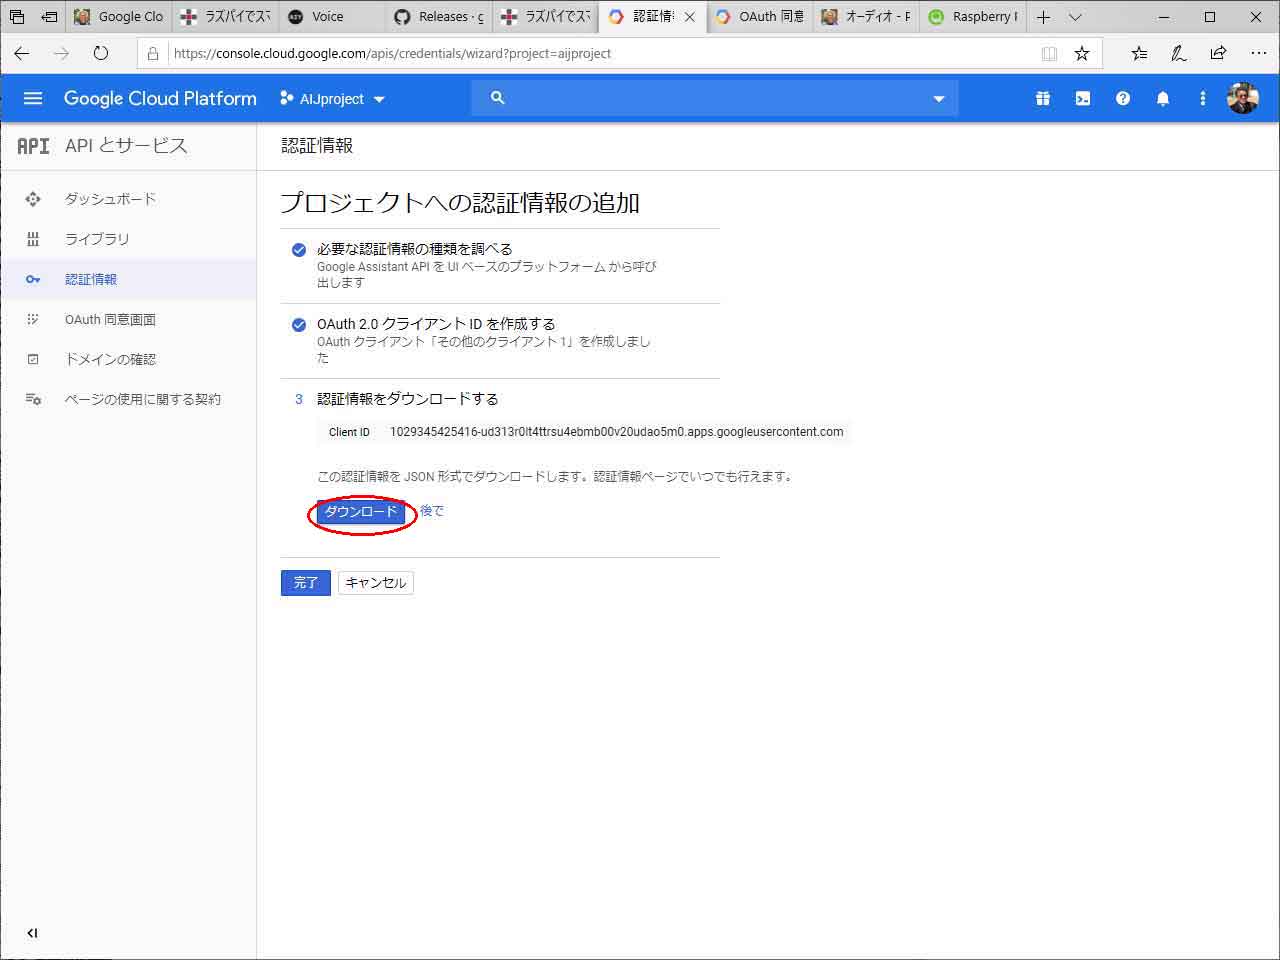Open the user account avatar

click(x=1243, y=98)
